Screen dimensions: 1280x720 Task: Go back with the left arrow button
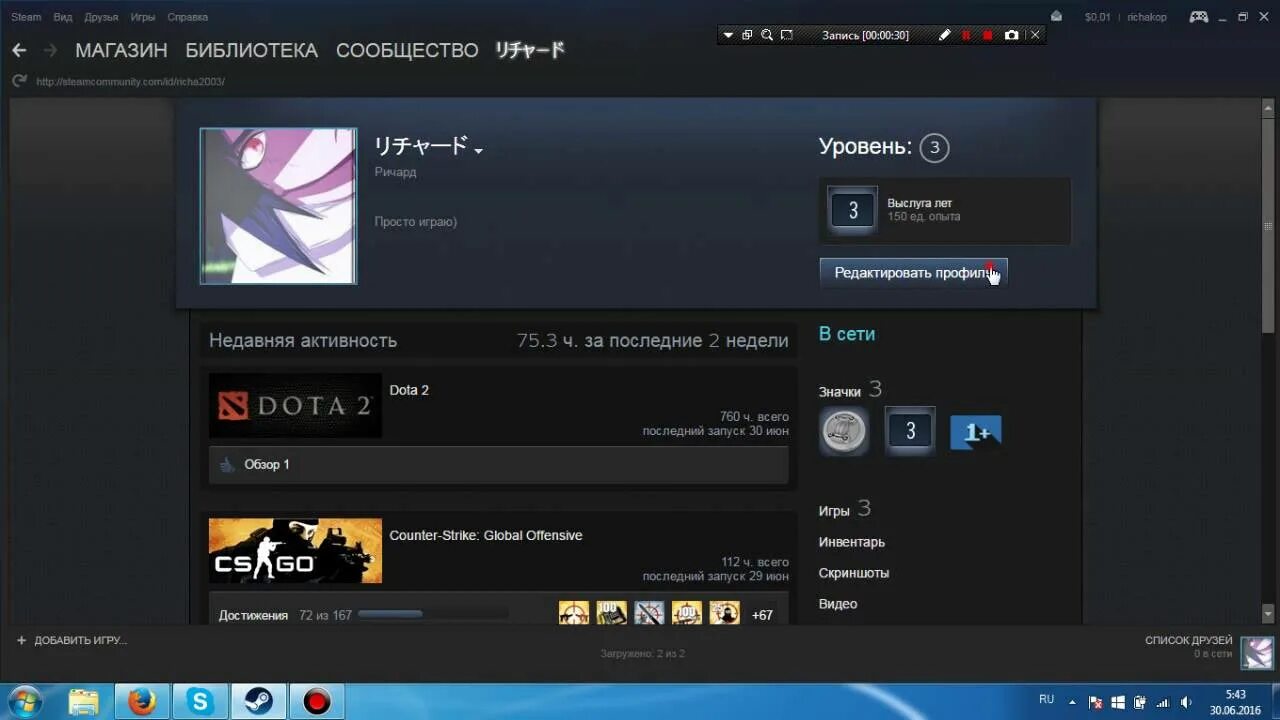coord(19,50)
